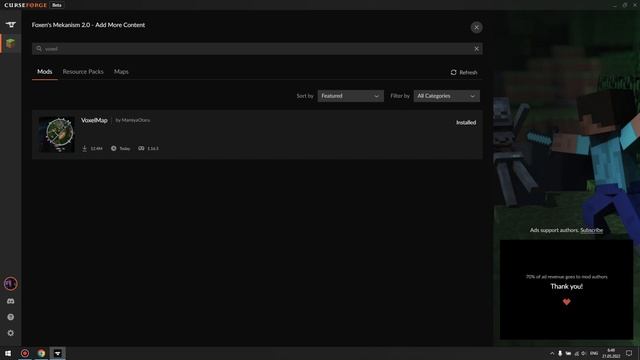Click the Beta badge next to the logo

pos(57,5)
